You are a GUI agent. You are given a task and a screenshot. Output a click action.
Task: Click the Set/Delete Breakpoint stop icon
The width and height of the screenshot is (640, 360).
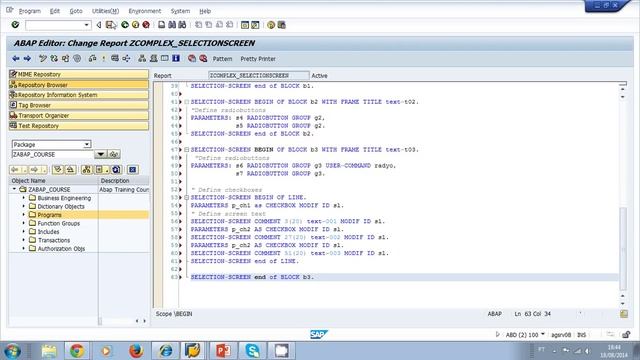pyautogui.click(x=192, y=59)
